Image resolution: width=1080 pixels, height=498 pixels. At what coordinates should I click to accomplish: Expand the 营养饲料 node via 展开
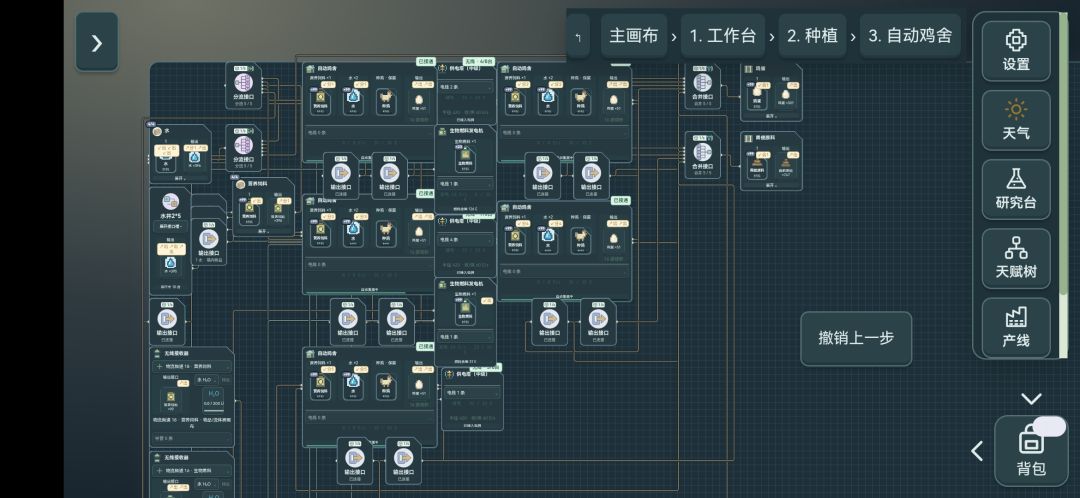[x=262, y=231]
